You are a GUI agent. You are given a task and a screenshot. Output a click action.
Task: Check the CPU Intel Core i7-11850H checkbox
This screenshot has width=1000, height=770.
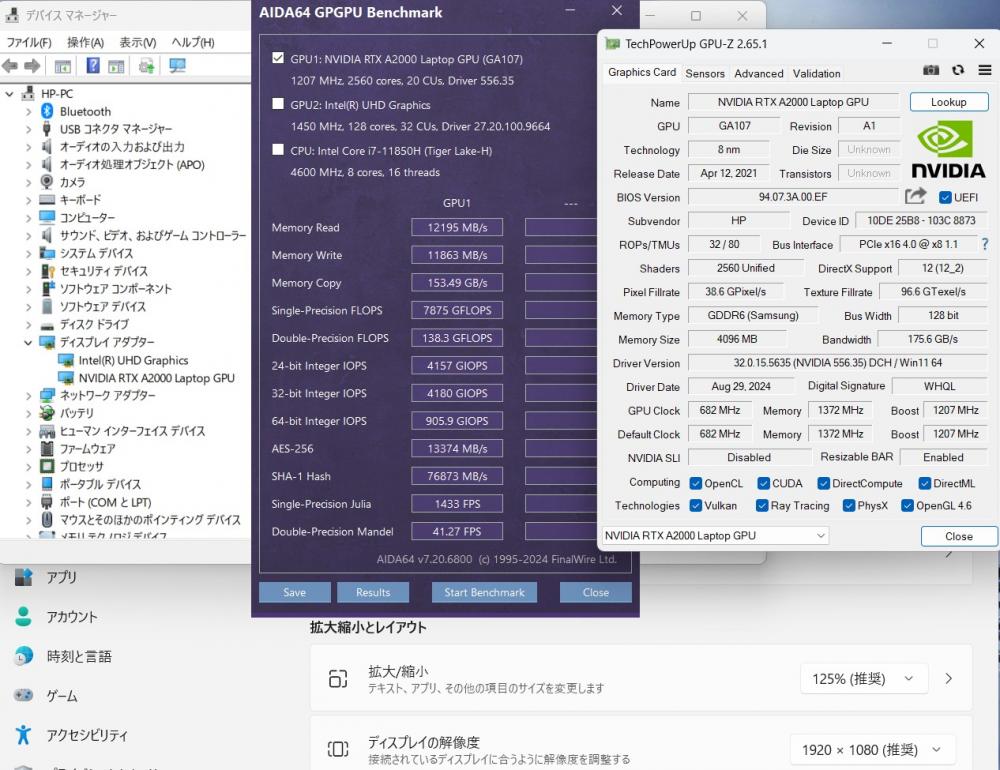click(278, 150)
